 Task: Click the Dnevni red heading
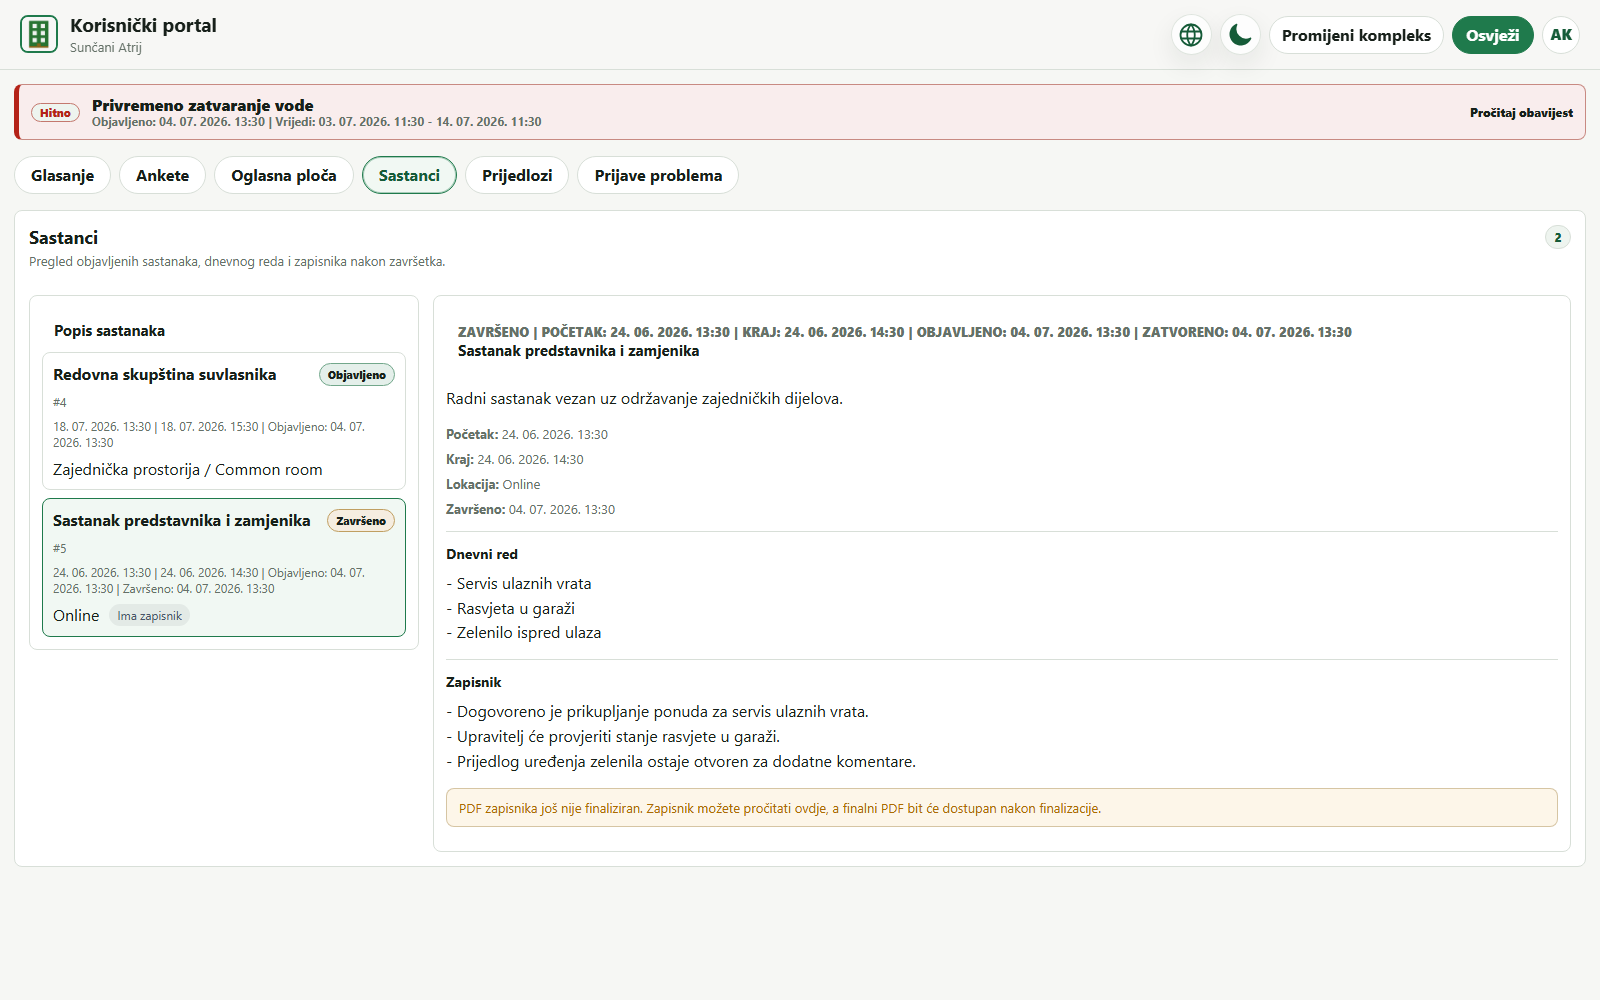click(482, 554)
